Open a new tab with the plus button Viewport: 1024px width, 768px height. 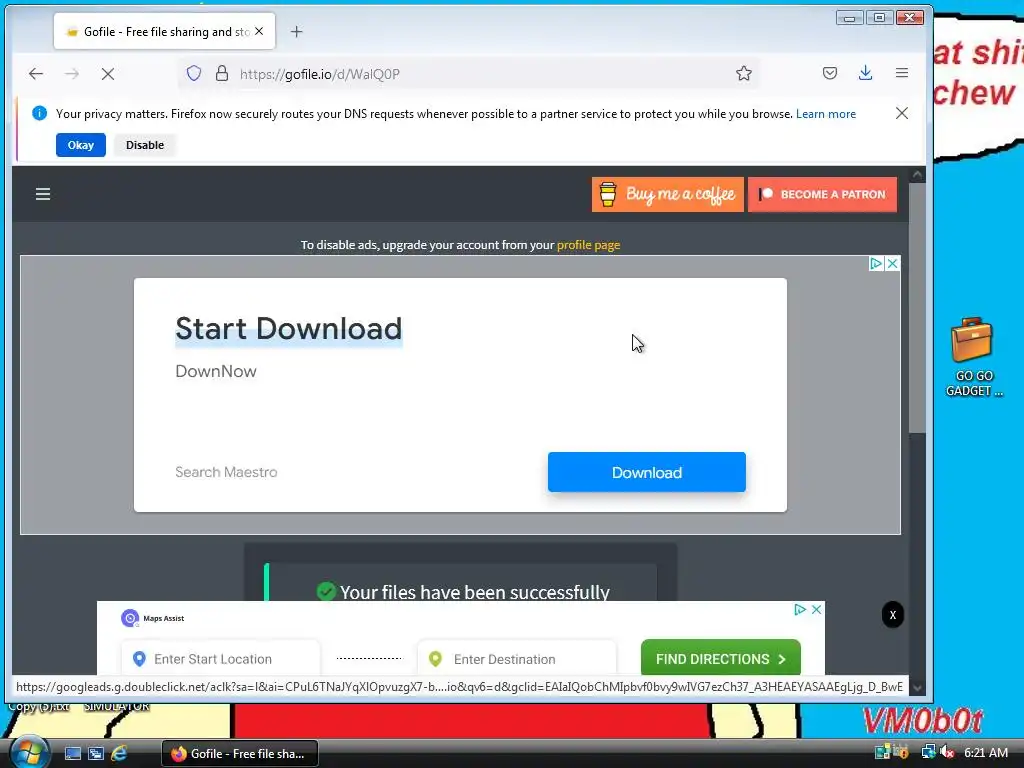296,31
